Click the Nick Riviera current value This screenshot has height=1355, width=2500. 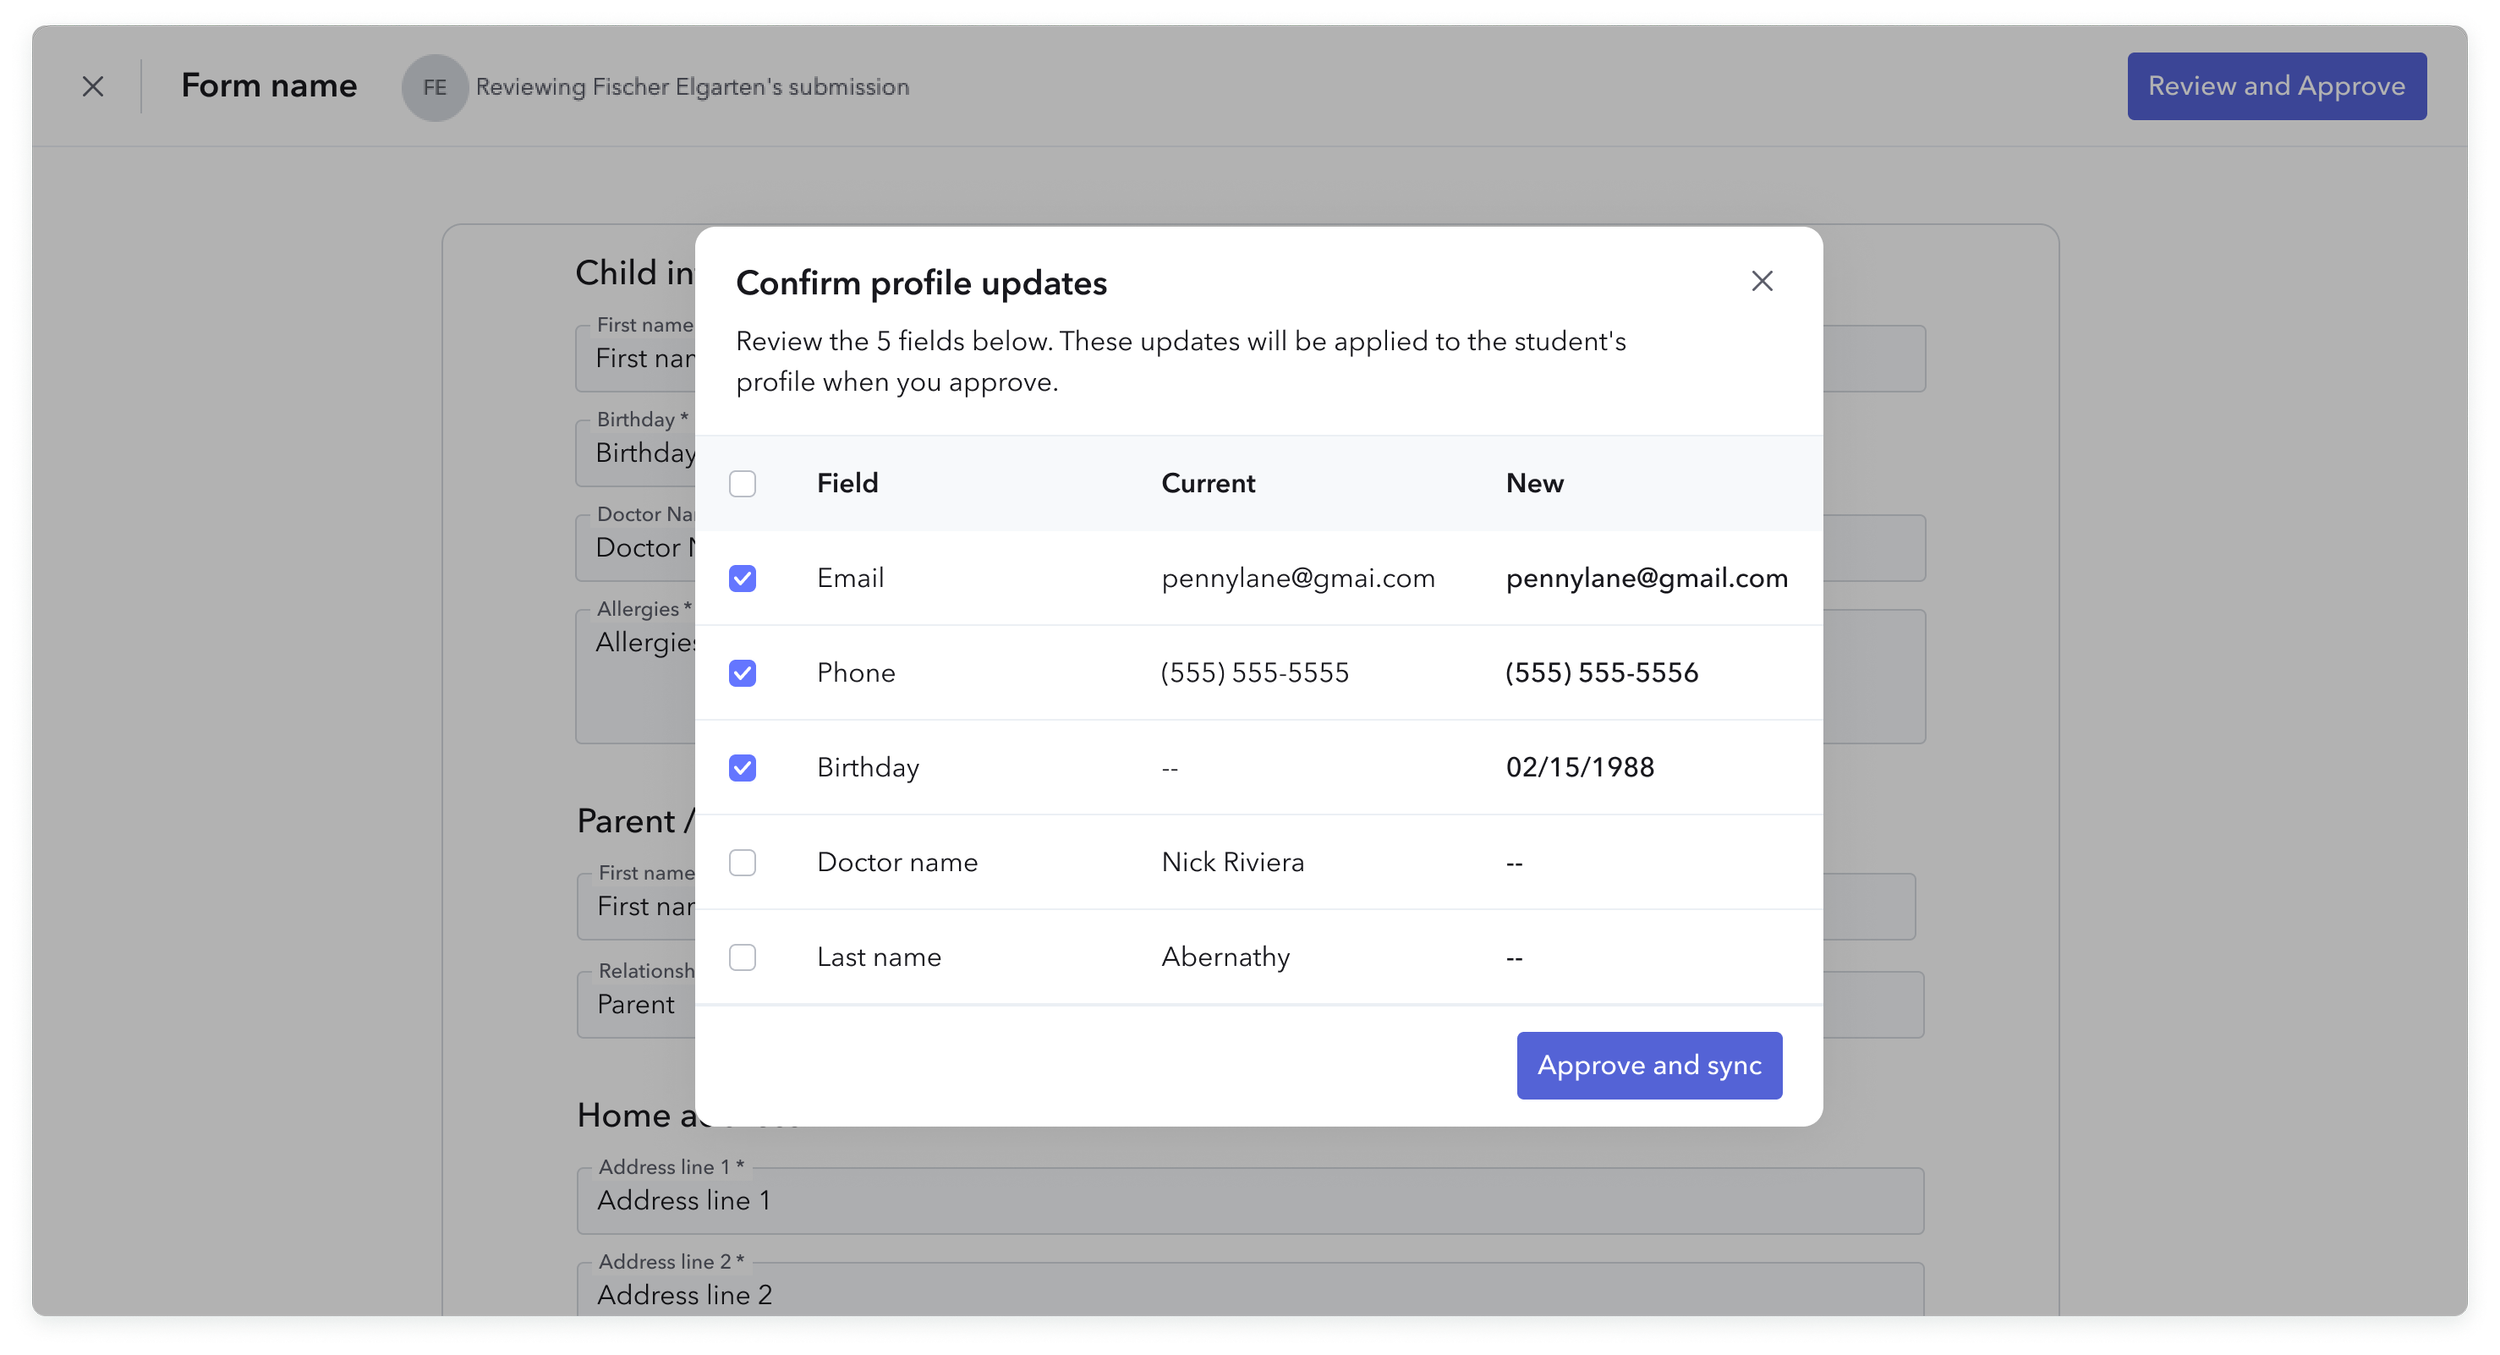pyautogui.click(x=1232, y=863)
